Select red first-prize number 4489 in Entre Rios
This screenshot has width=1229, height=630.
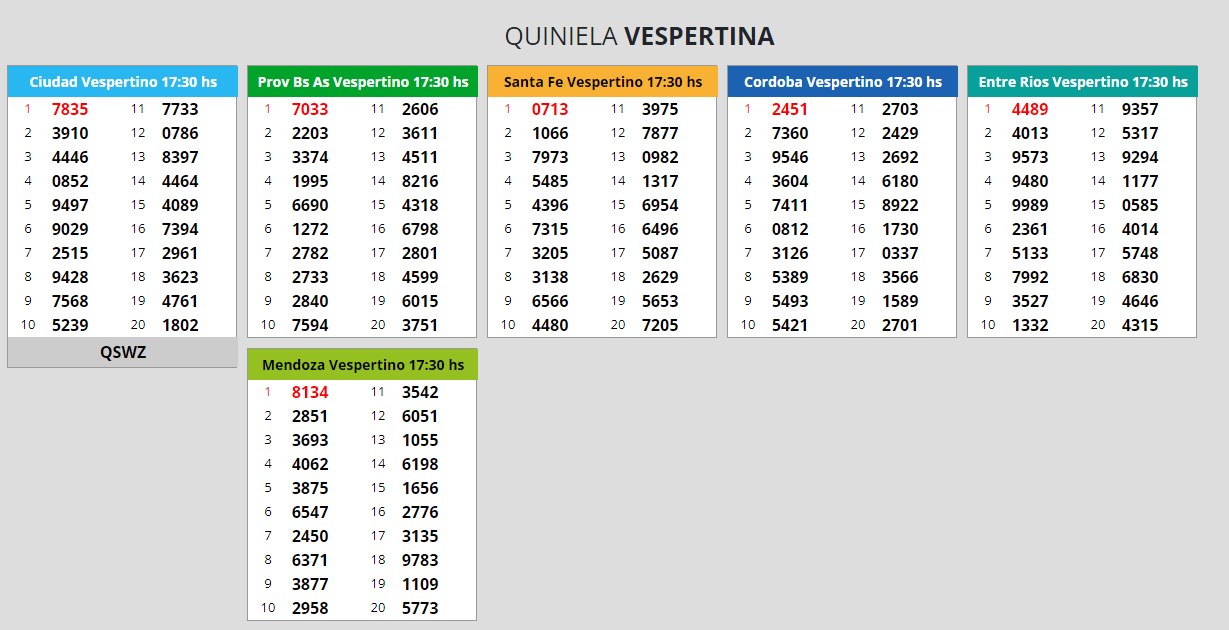1030,109
